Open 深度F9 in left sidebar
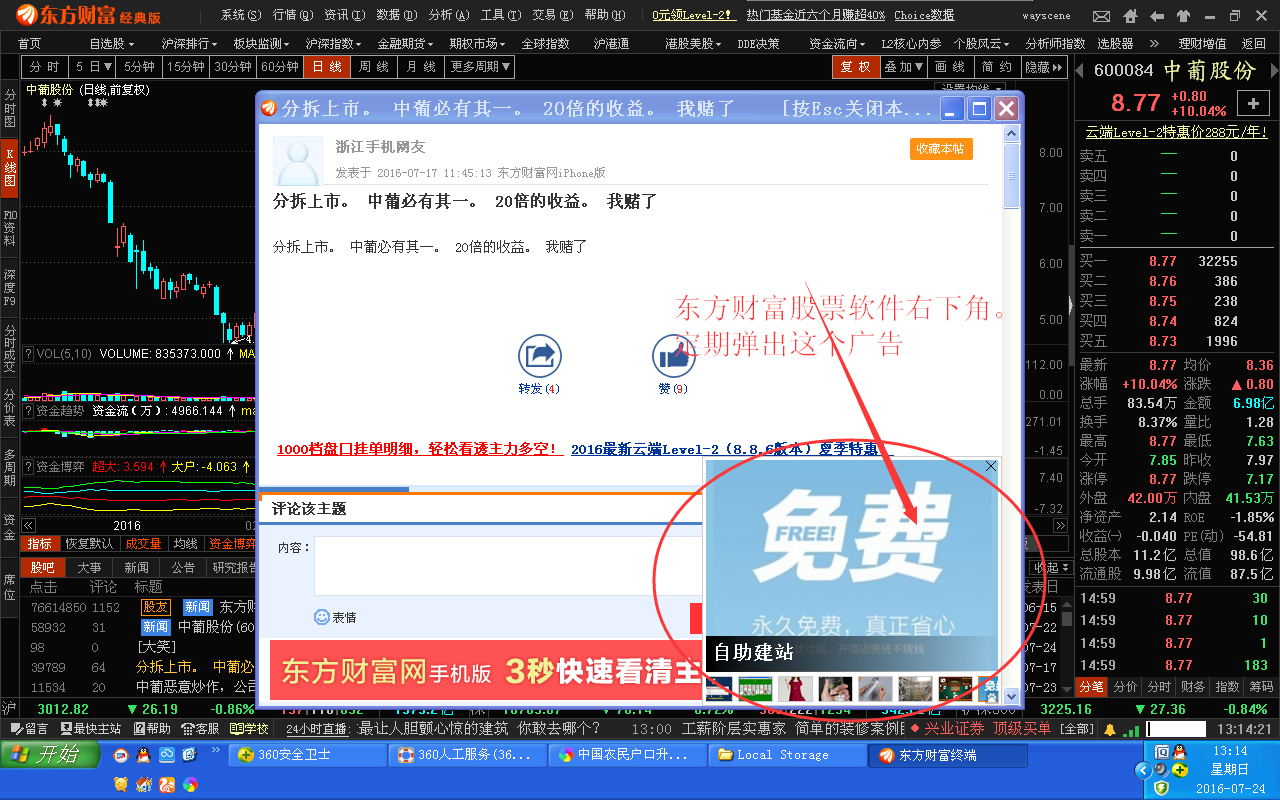 (x=10, y=288)
